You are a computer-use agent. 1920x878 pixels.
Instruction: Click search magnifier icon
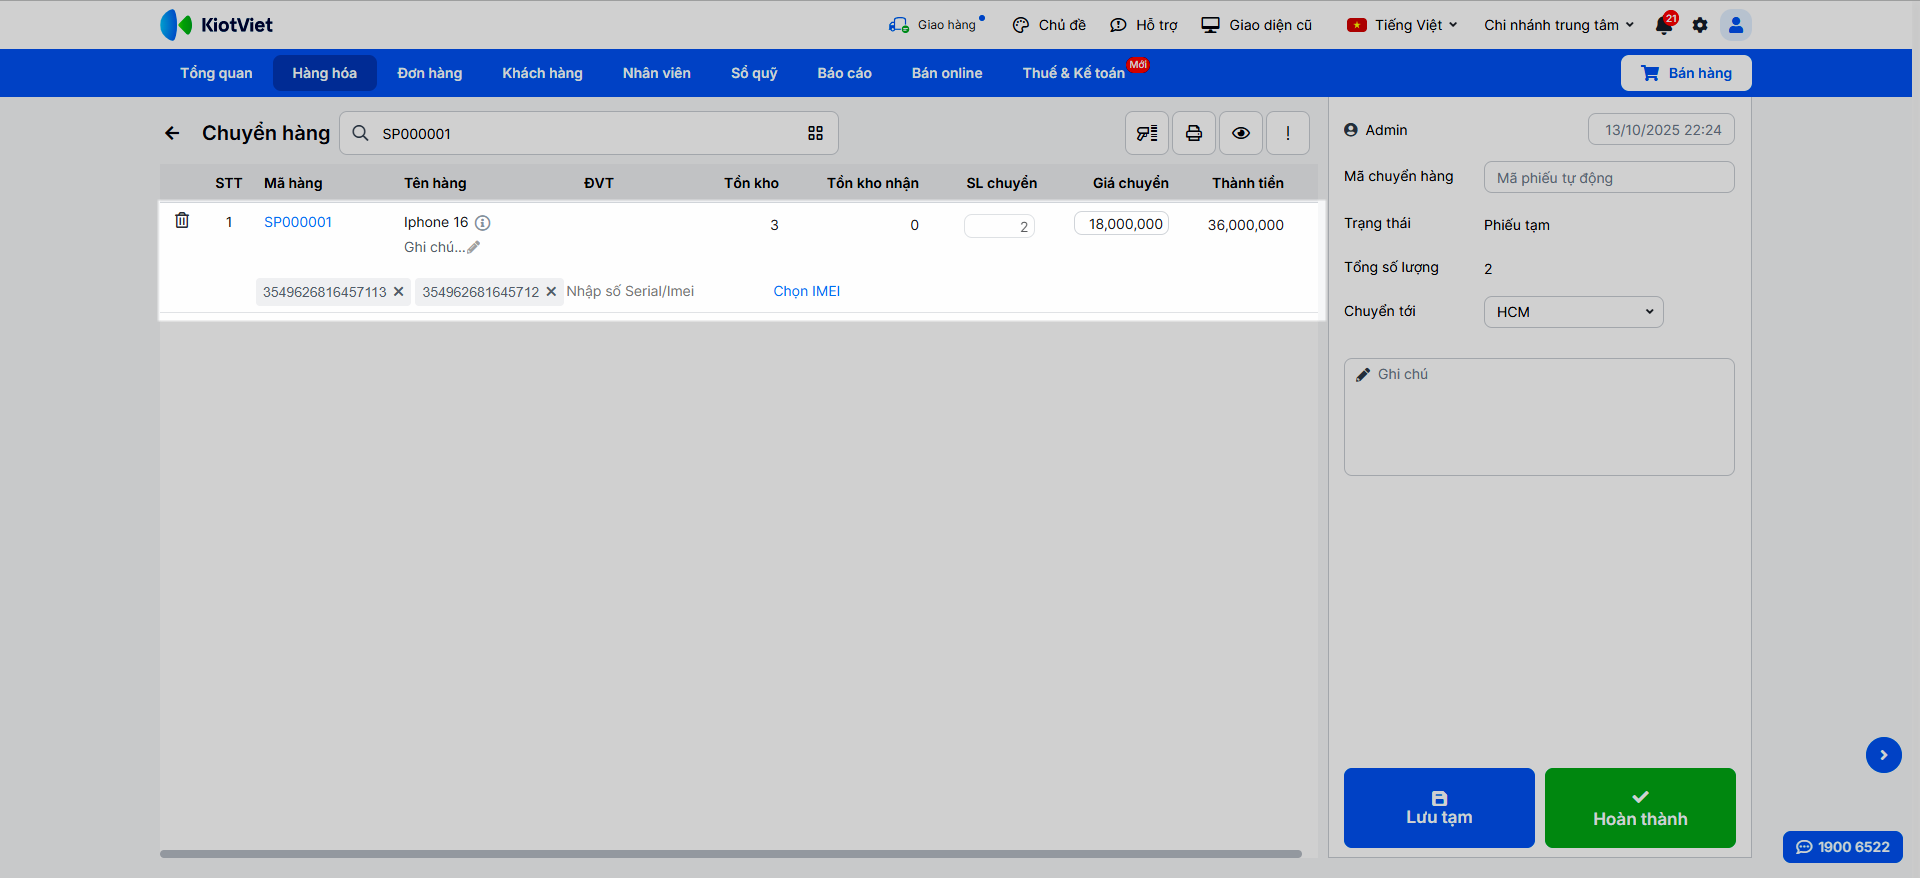pos(361,133)
